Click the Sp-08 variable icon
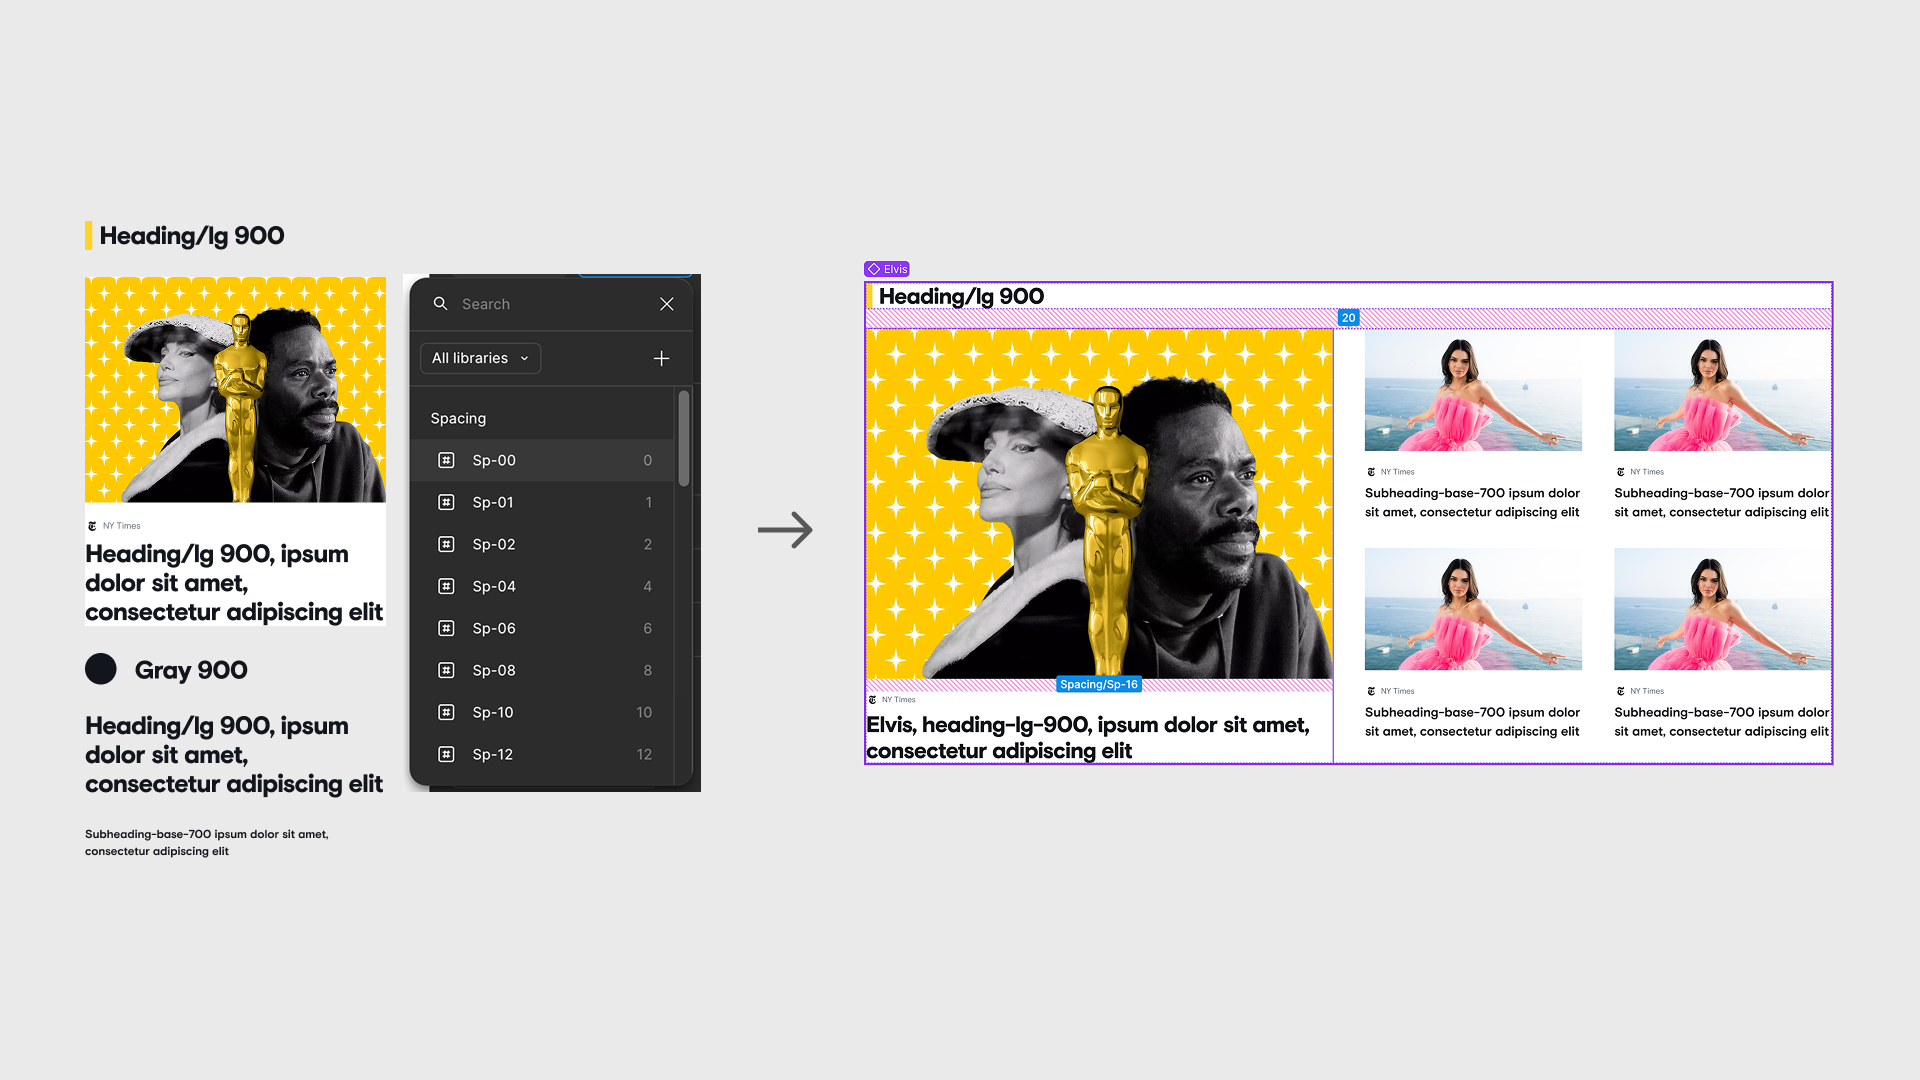The image size is (1920, 1080). (x=446, y=670)
